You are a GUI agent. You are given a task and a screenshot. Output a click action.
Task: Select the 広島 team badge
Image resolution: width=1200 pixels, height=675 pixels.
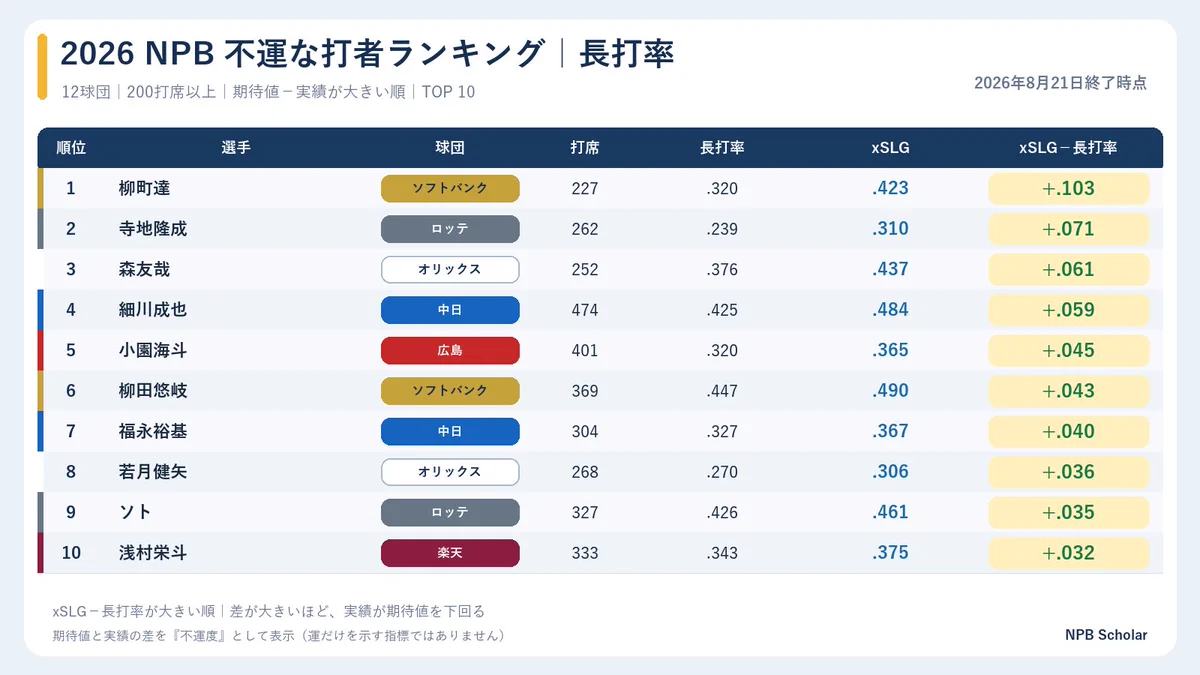(450, 351)
